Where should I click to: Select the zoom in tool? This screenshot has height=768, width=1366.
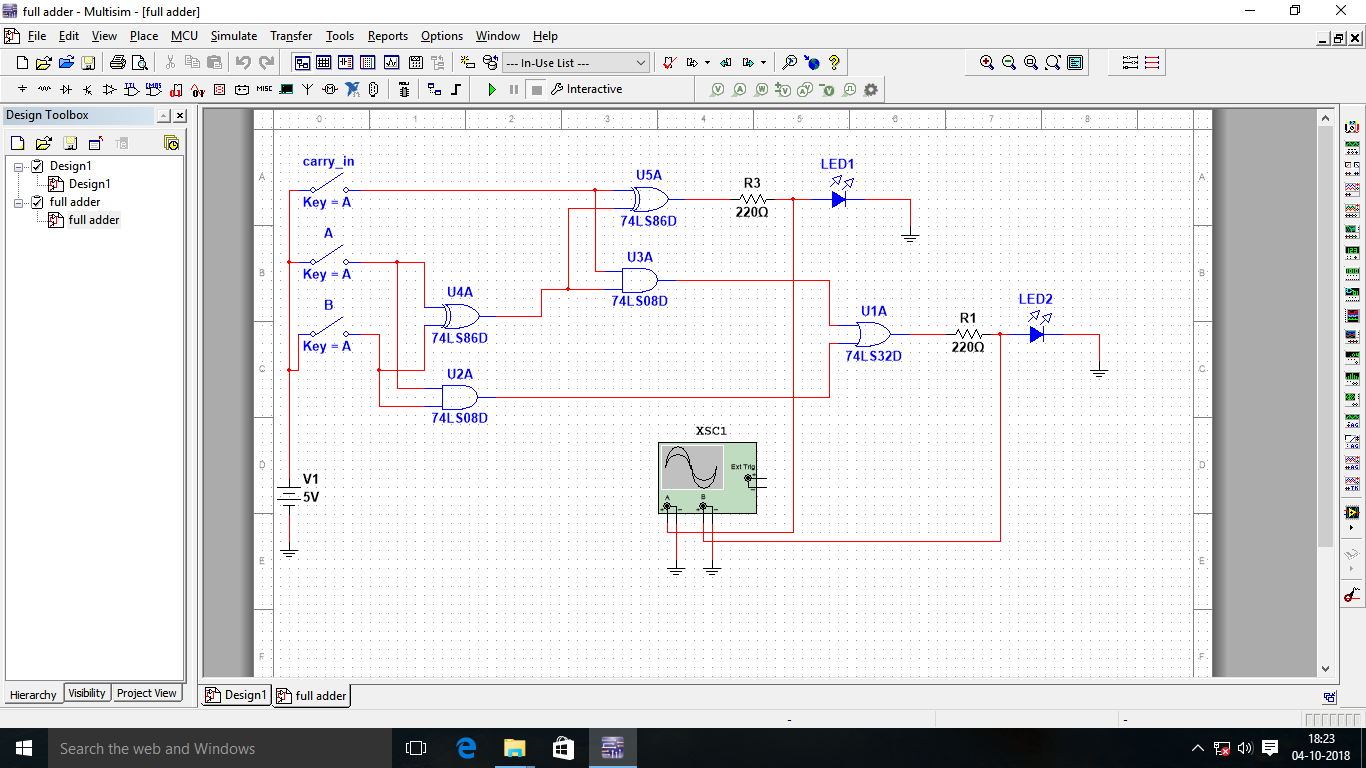(985, 62)
